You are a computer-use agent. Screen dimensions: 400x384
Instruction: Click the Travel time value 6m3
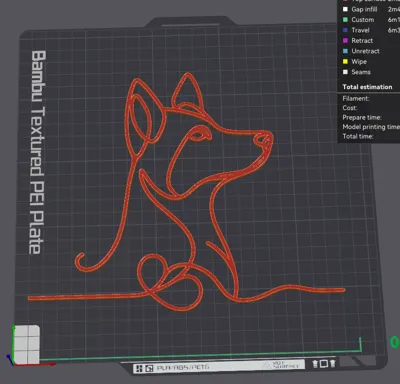pos(394,30)
